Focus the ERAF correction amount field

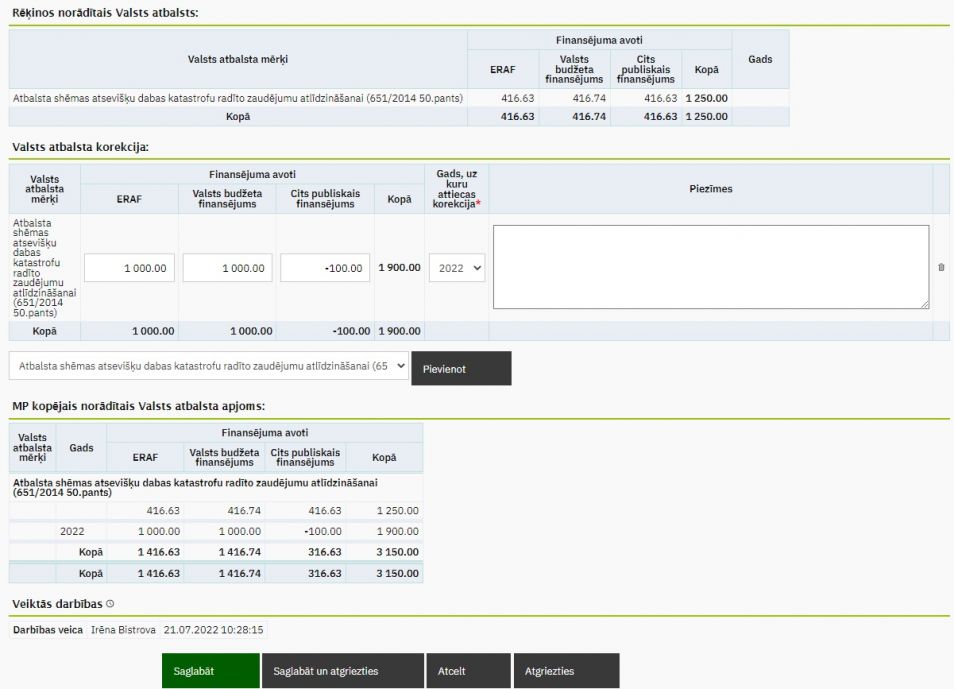[x=129, y=268]
